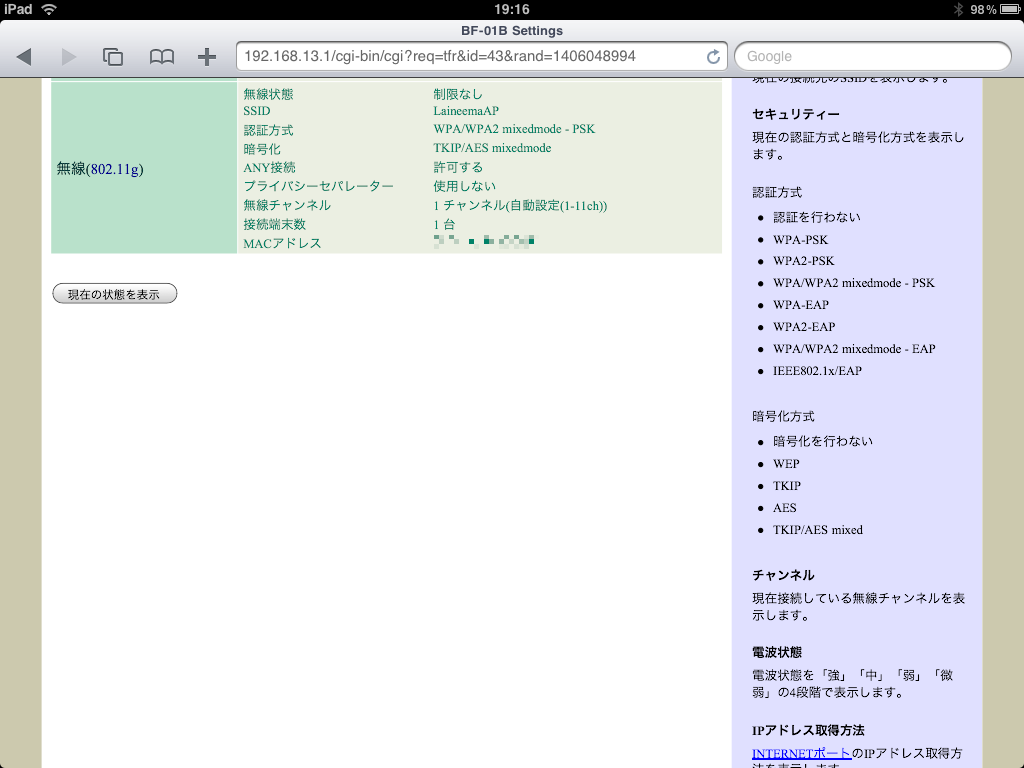Select 1 チャンネル(自動設定(1-11ch)) value
The image size is (1024, 768).
(x=520, y=206)
